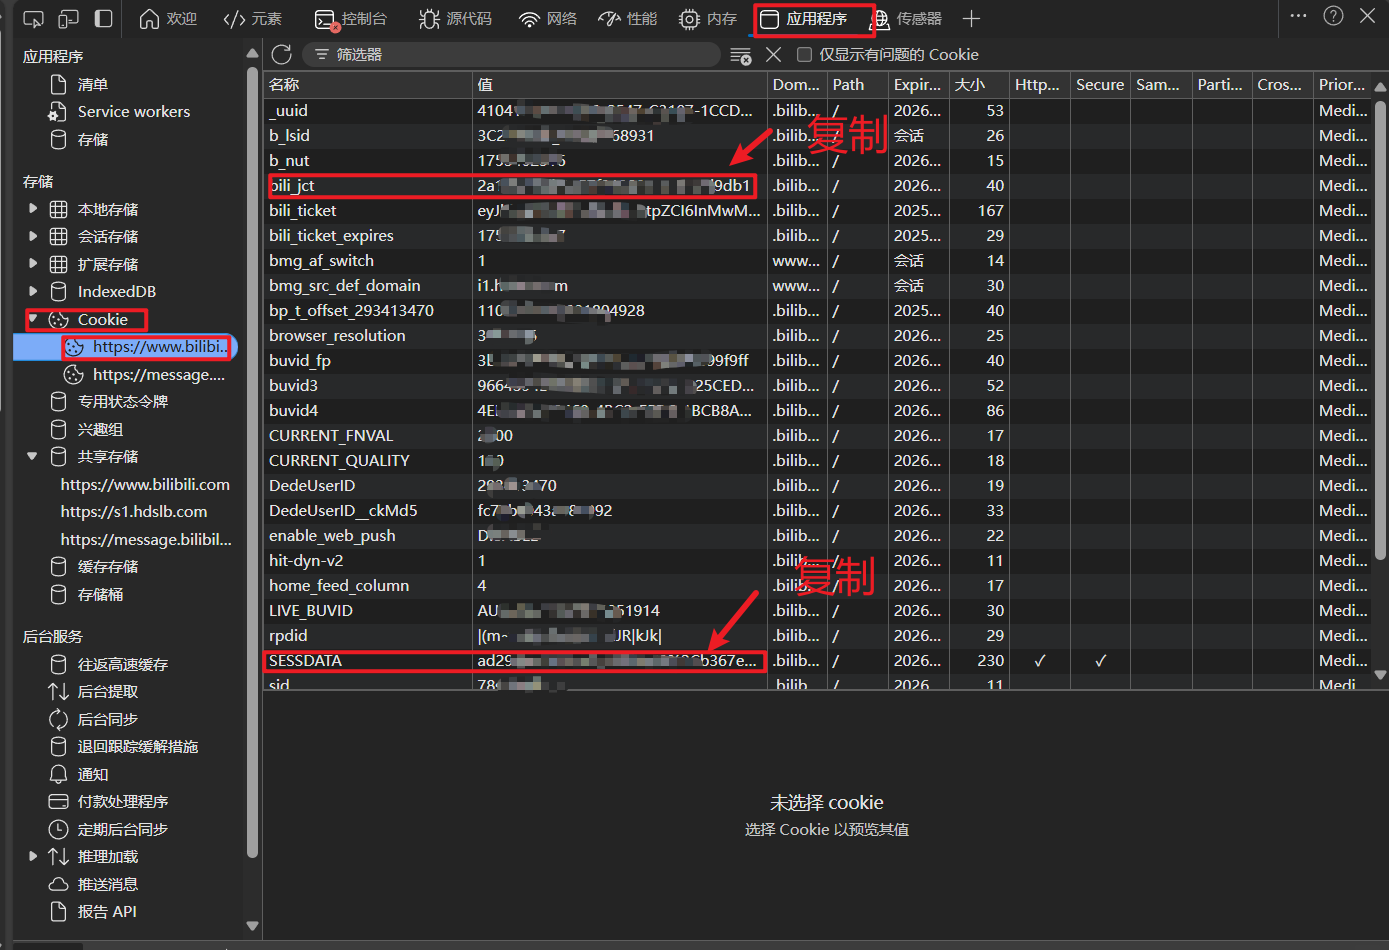The width and height of the screenshot is (1389, 950).
Task: Open Service workers in the sidebar
Action: click(134, 112)
